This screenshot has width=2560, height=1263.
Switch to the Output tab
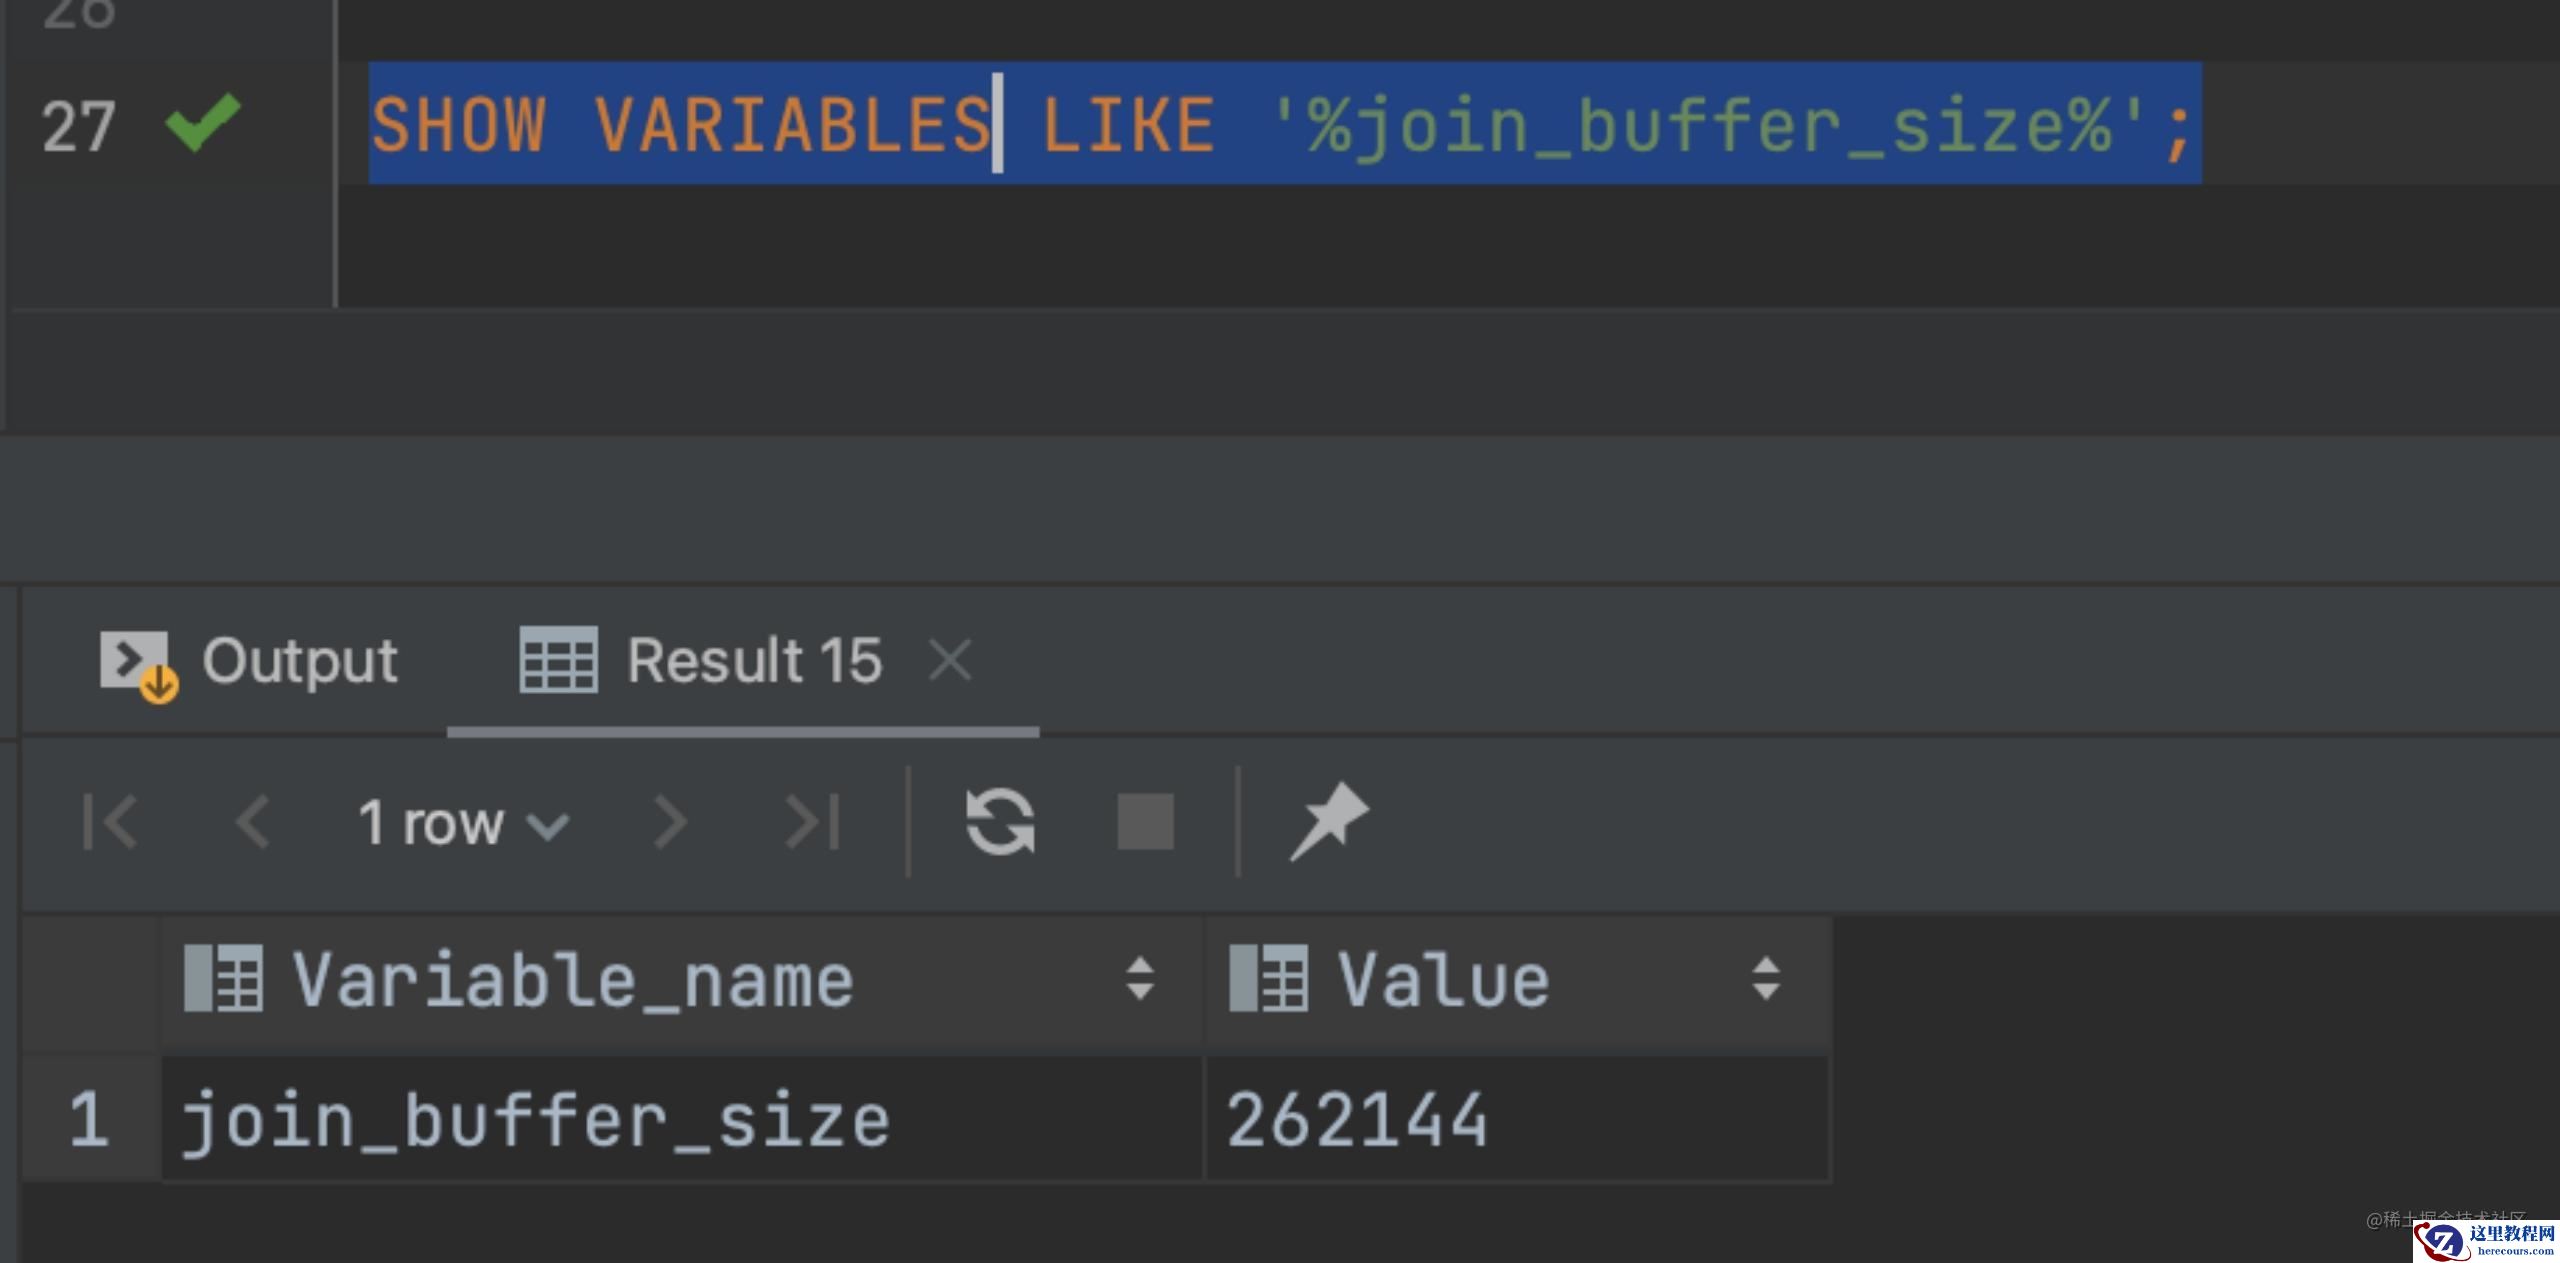250,661
